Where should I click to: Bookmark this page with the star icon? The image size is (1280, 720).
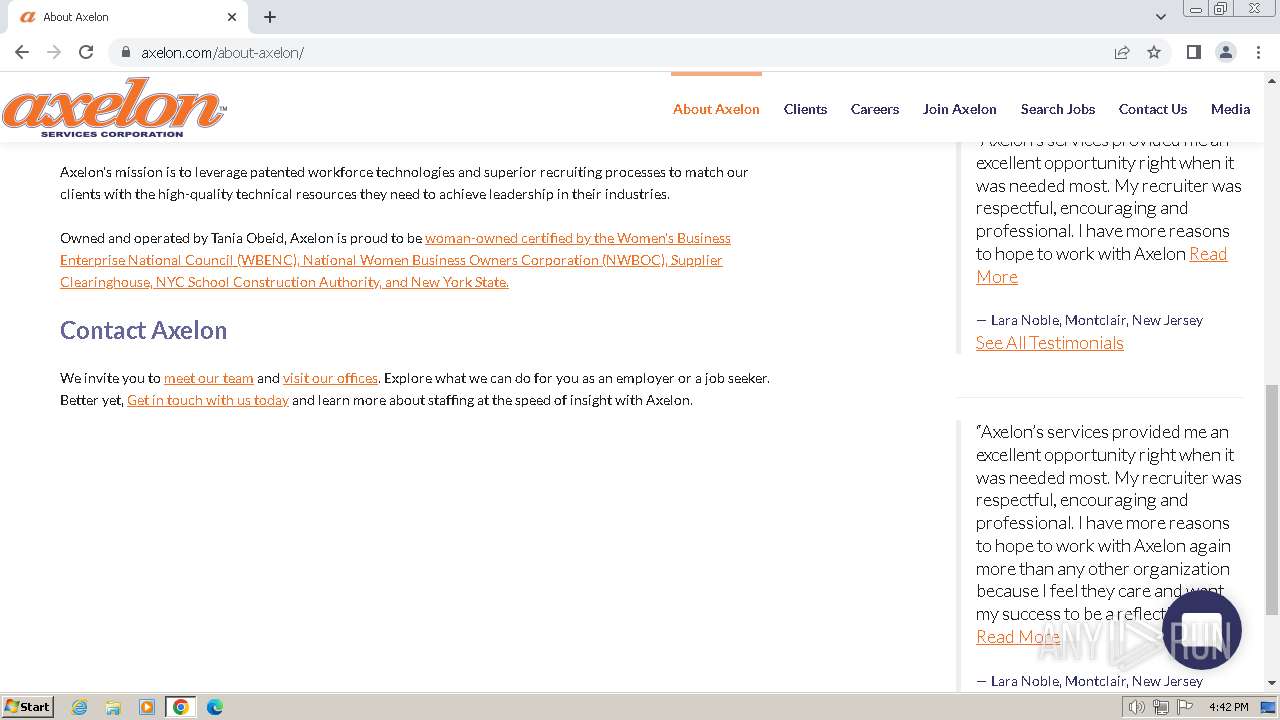(x=1154, y=52)
